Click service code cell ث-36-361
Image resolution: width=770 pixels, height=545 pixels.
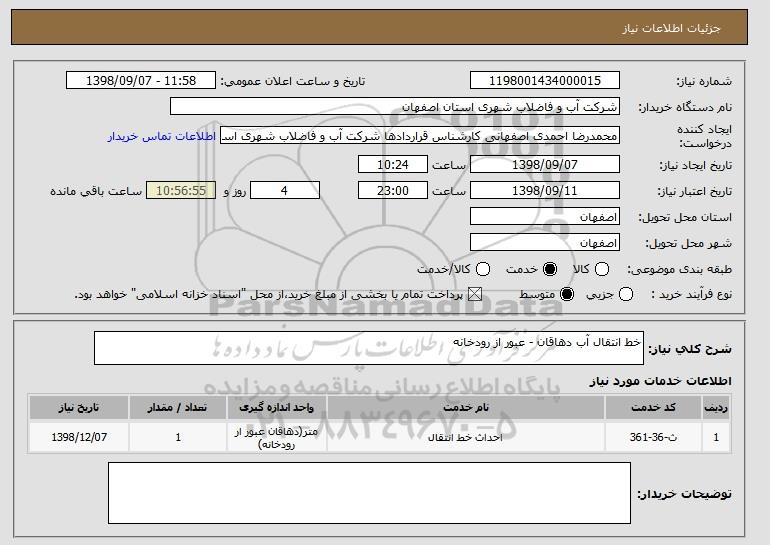pos(653,437)
